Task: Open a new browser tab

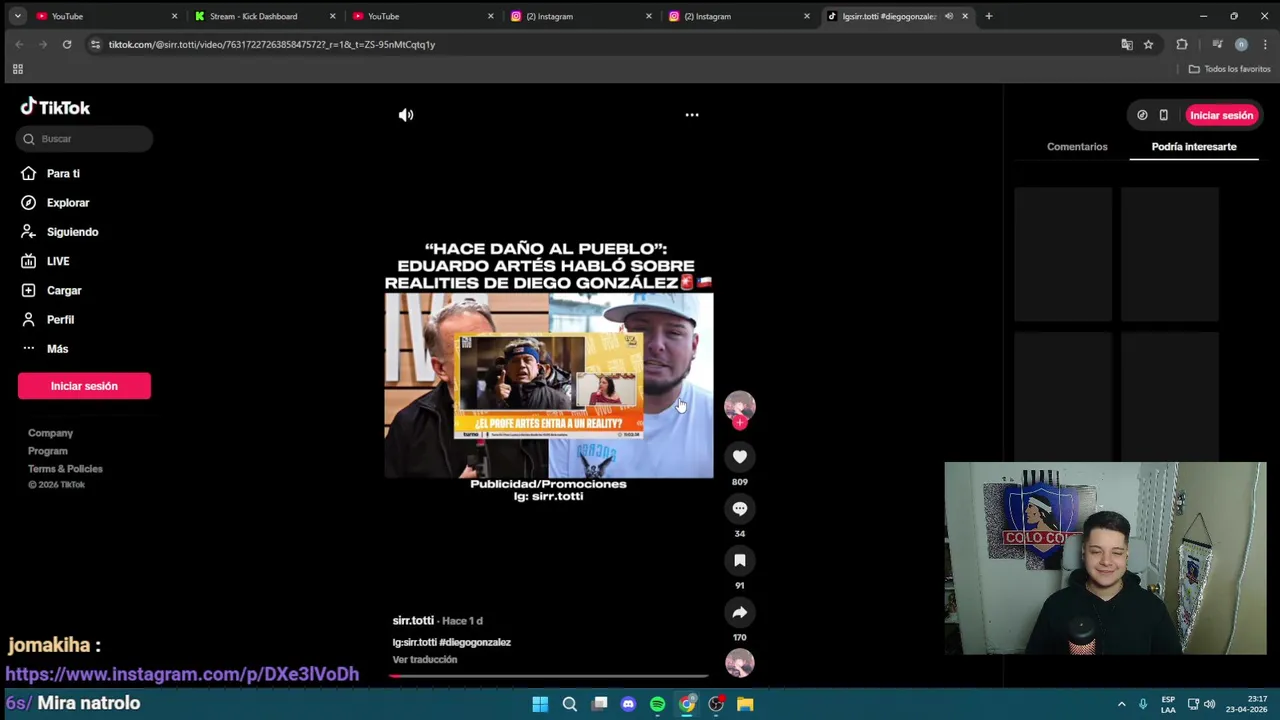Action: point(988,16)
